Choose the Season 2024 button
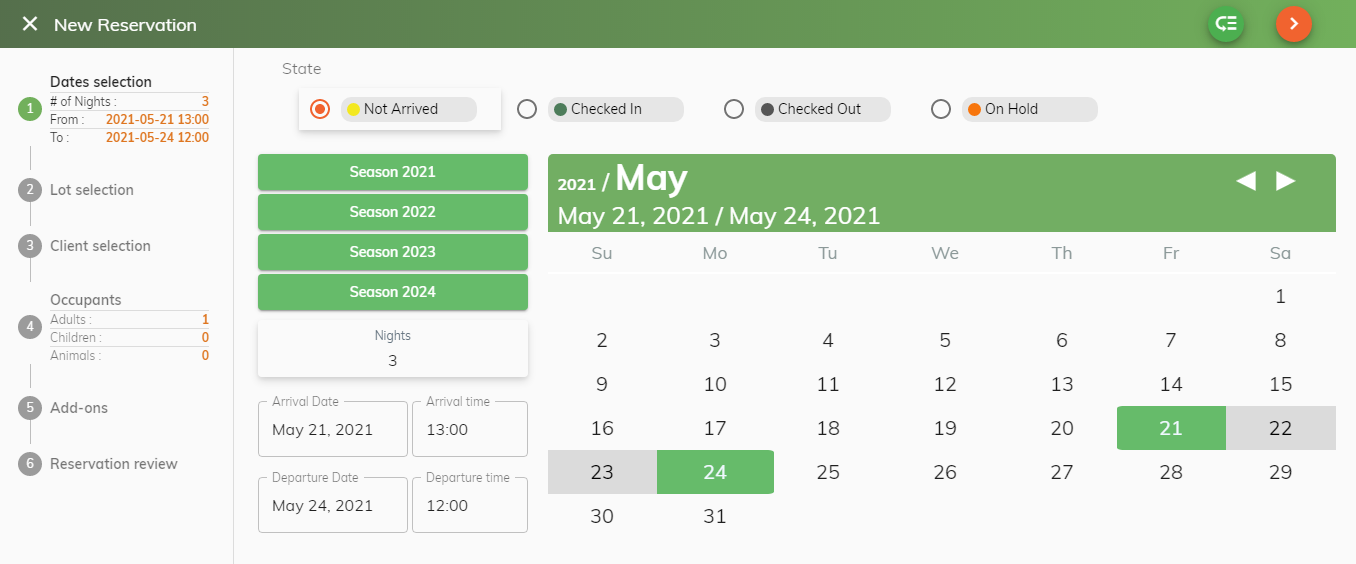Screen dimensions: 1356x564 click(x=393, y=292)
